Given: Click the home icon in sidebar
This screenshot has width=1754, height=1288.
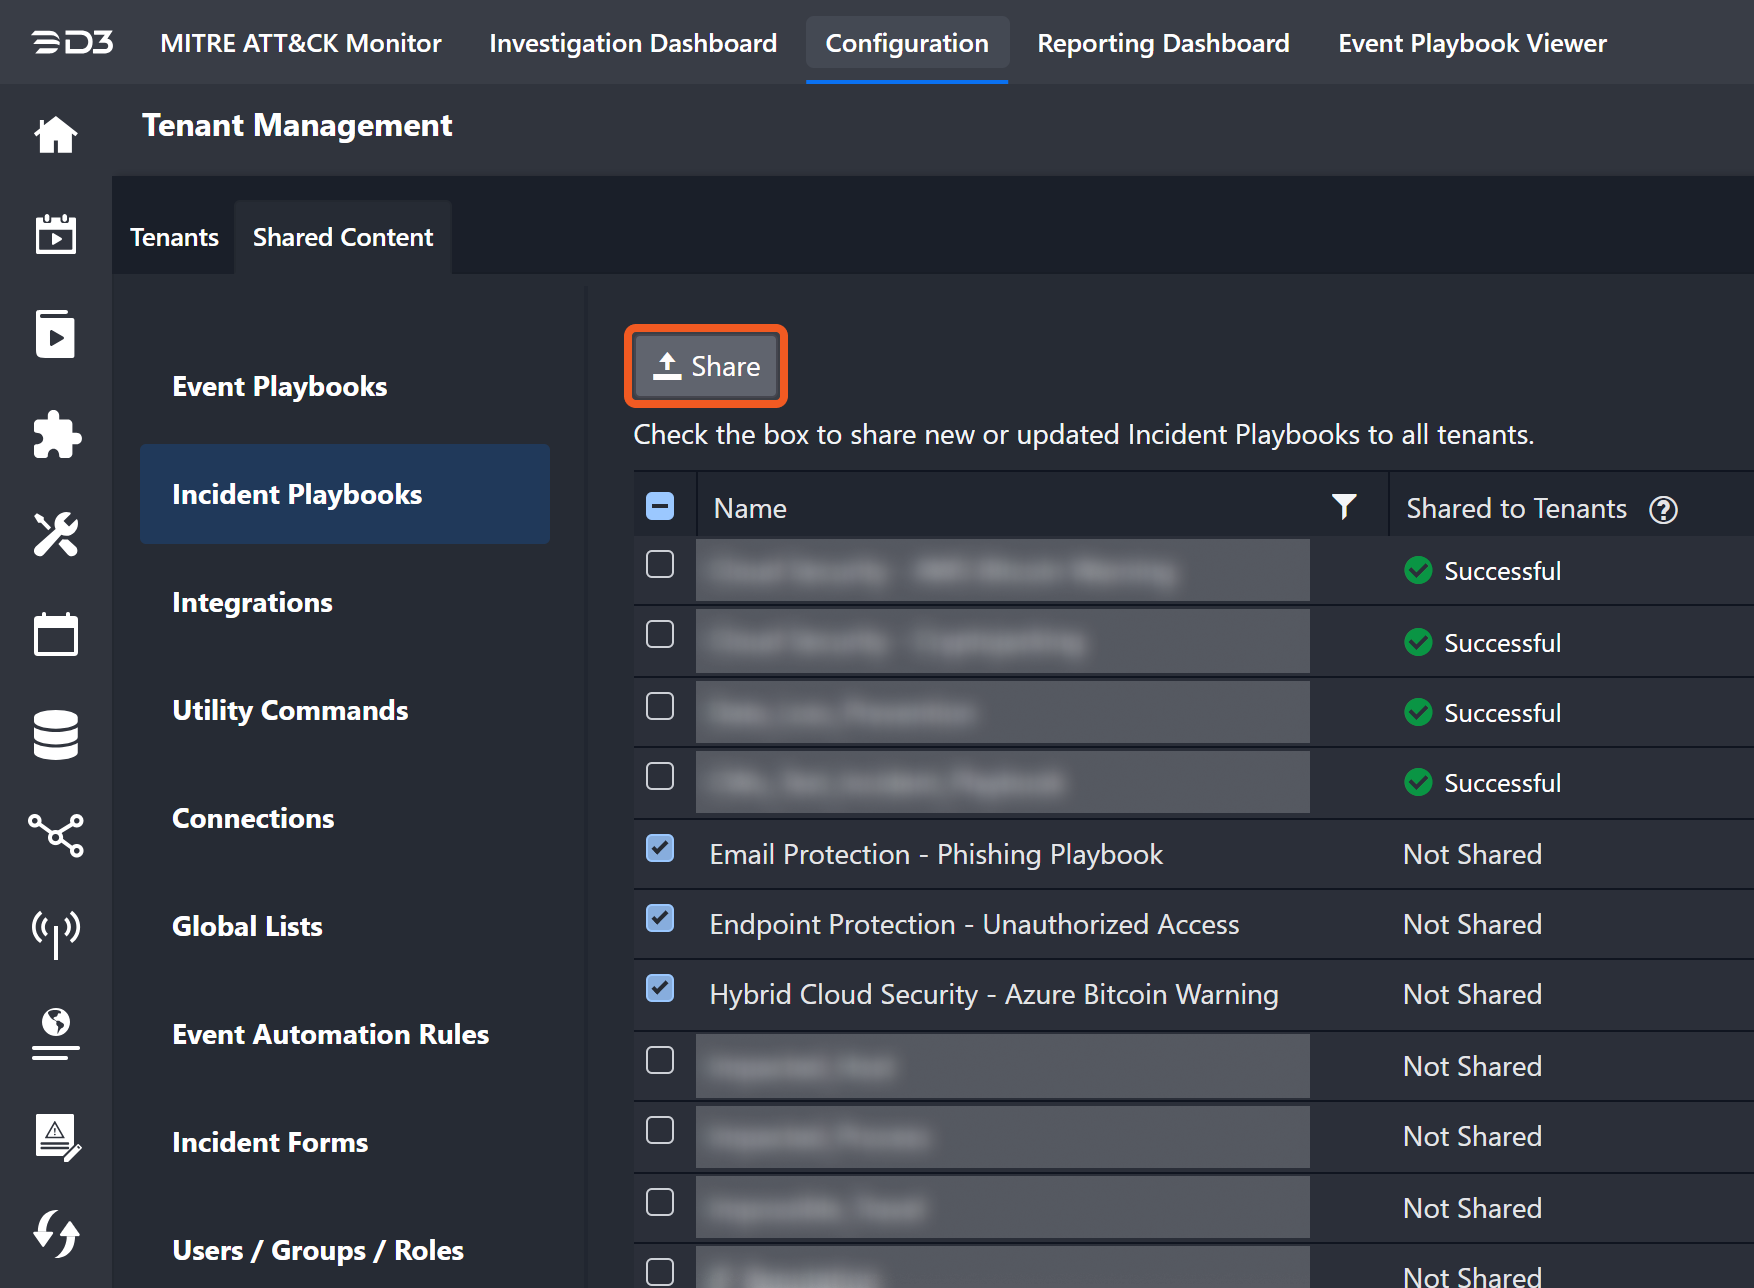Looking at the screenshot, I should click(56, 135).
